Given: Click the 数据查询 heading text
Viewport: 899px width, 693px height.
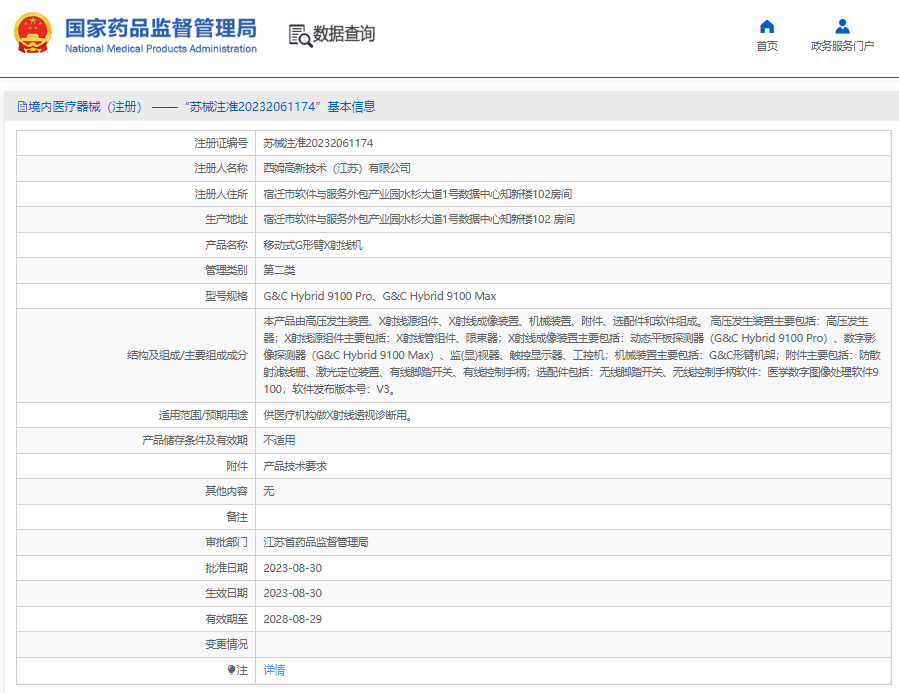Looking at the screenshot, I should coord(343,34).
